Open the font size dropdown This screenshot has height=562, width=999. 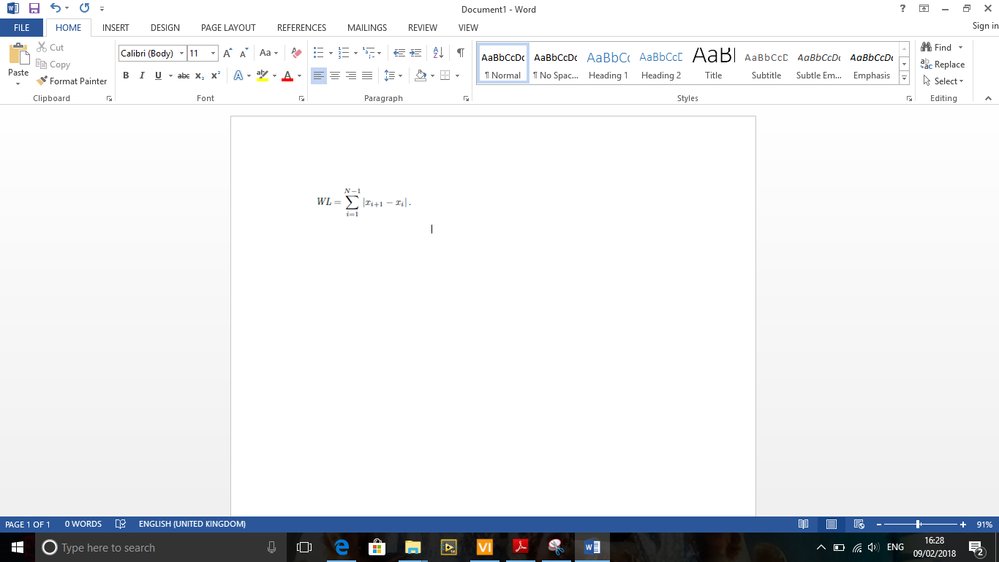(x=213, y=54)
